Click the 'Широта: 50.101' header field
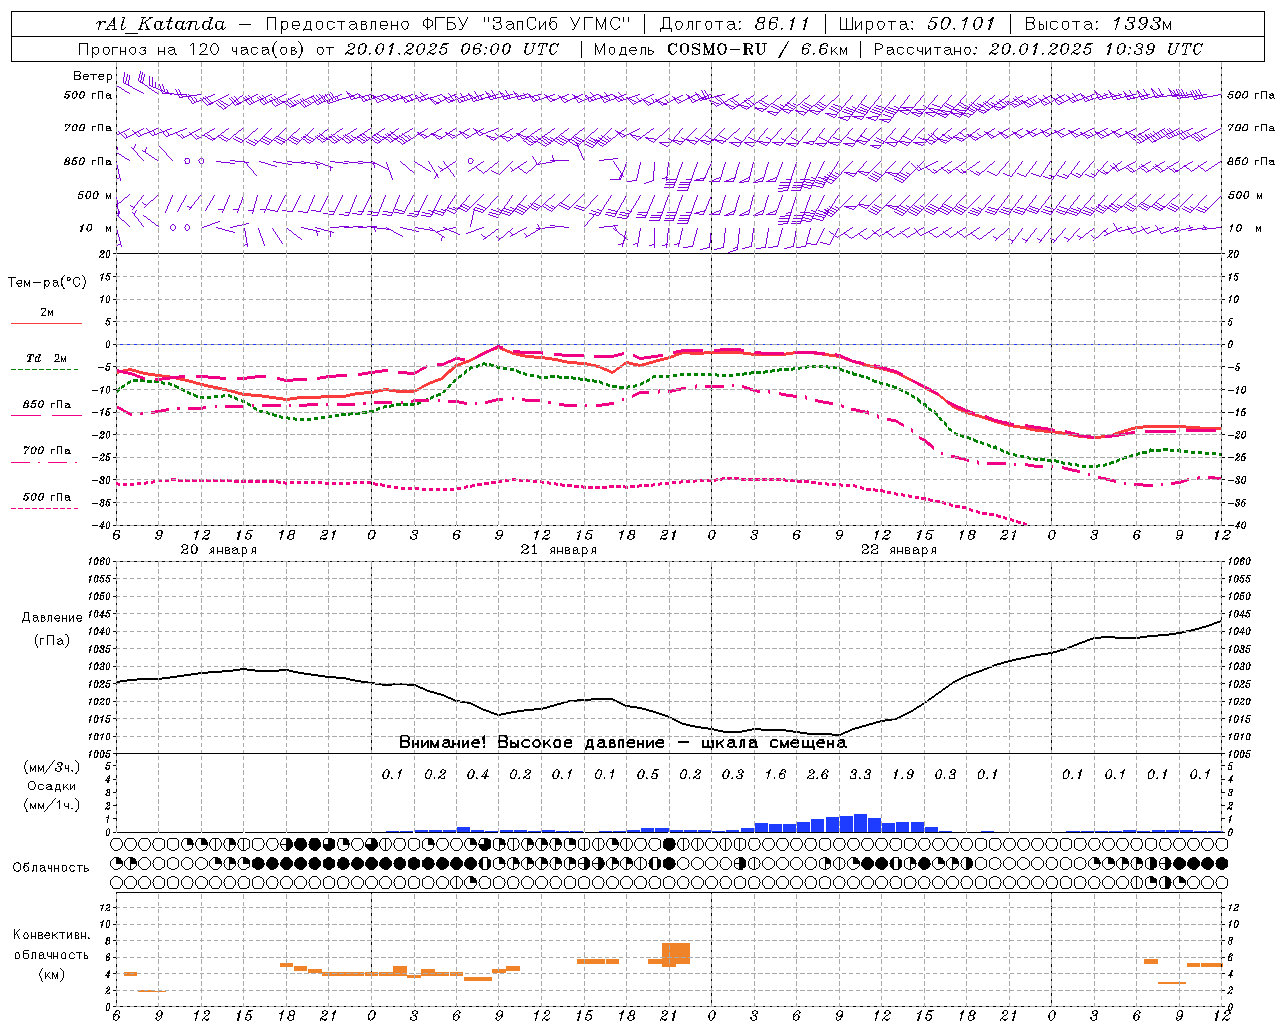The height and width of the screenshot is (1024, 1280). 917,24
